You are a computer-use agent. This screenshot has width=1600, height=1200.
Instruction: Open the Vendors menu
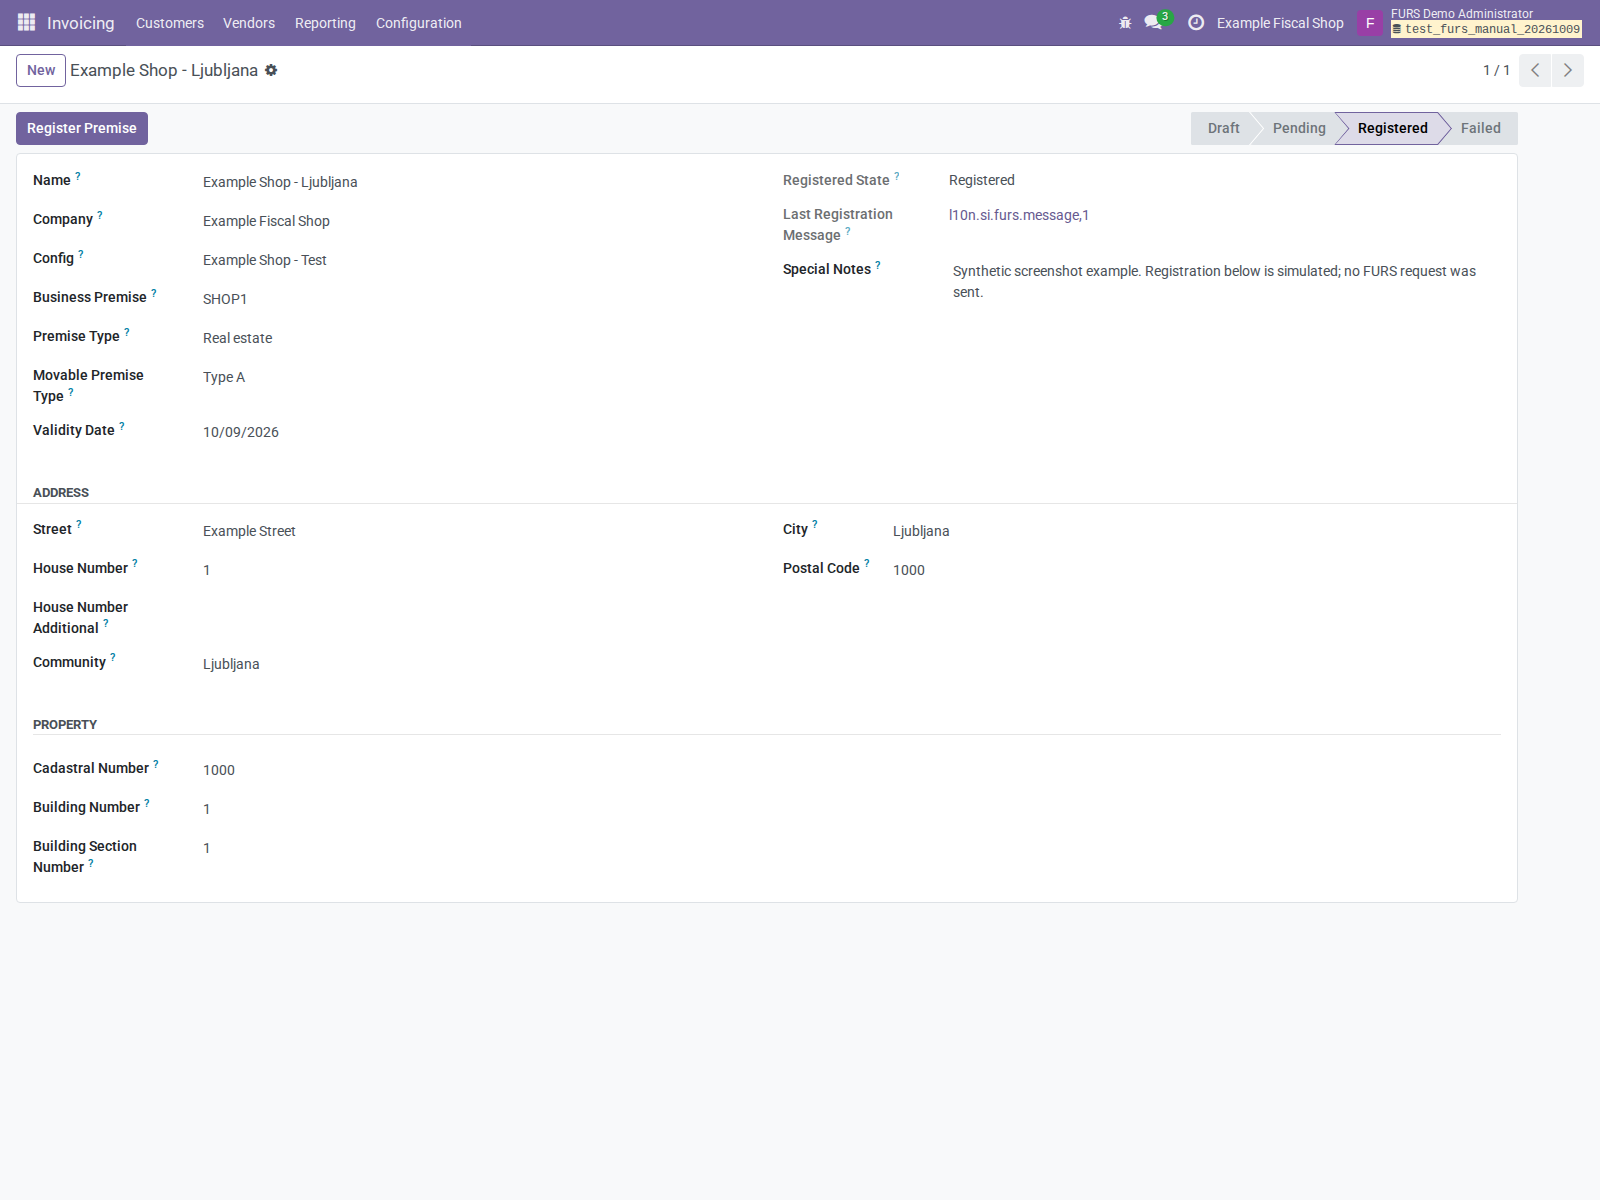point(249,23)
